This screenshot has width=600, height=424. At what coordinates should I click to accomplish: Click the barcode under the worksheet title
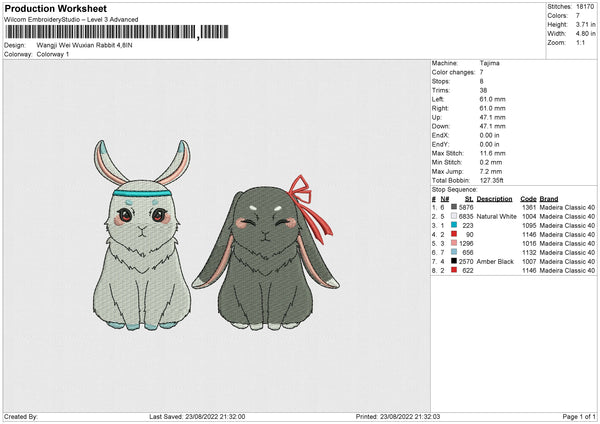coord(117,32)
